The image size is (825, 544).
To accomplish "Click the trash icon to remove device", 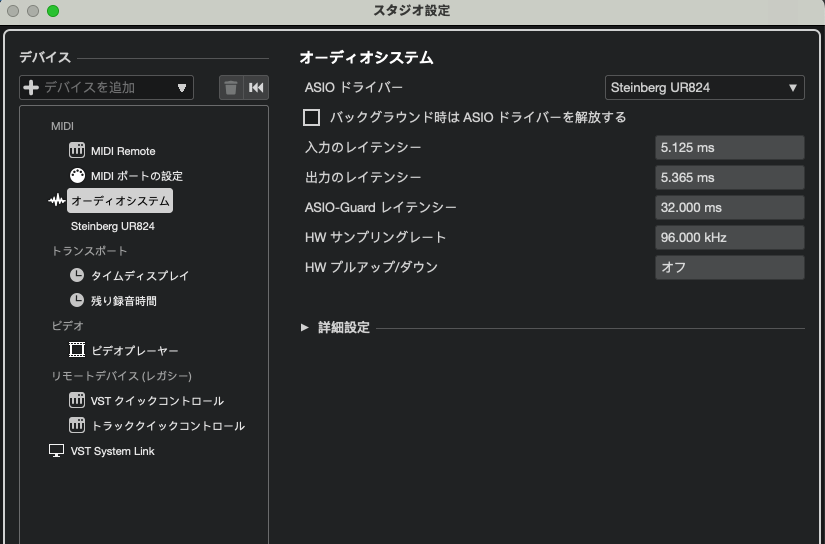I will (x=231, y=88).
